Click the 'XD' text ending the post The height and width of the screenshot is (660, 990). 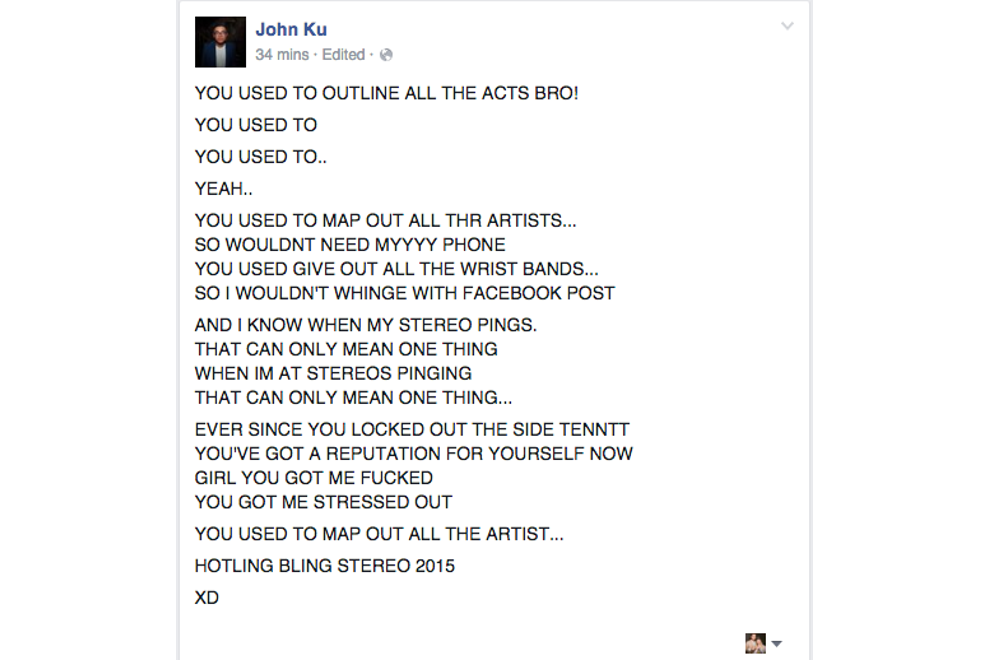[x=207, y=598]
